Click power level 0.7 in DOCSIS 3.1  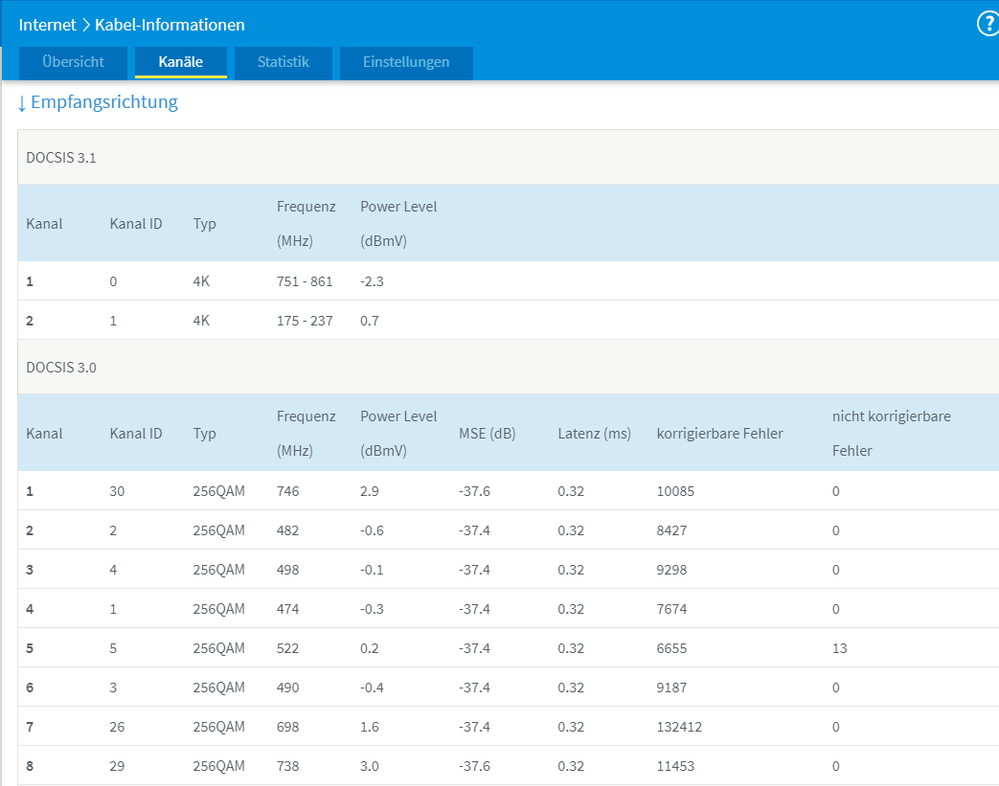(x=370, y=321)
